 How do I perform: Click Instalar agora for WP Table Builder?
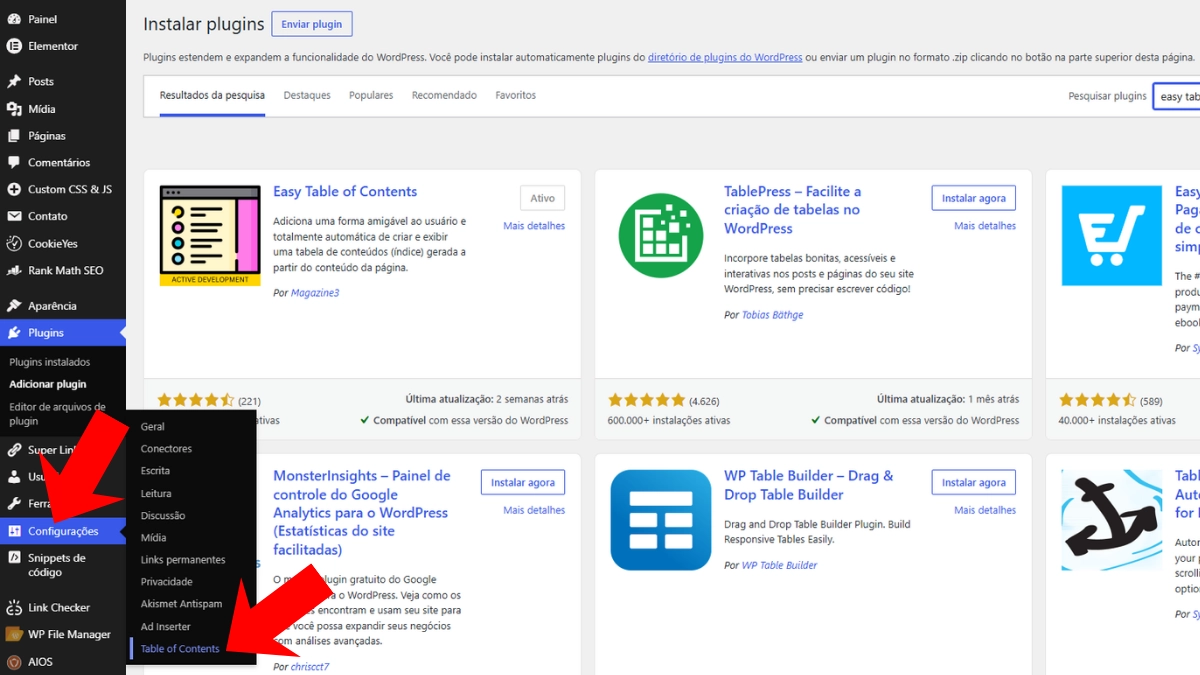[x=973, y=482]
